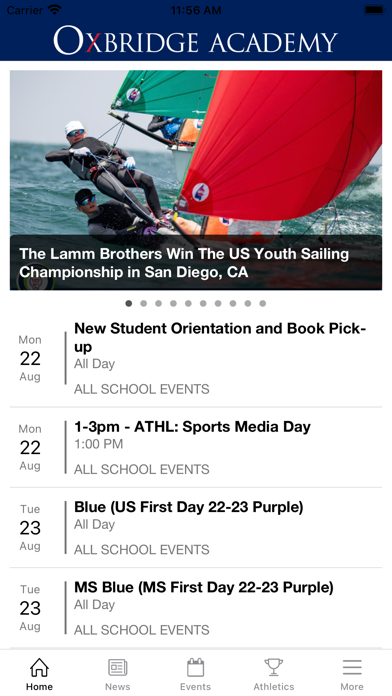The image size is (392, 696).
Task: Select the first carousel page dot
Action: tap(129, 304)
